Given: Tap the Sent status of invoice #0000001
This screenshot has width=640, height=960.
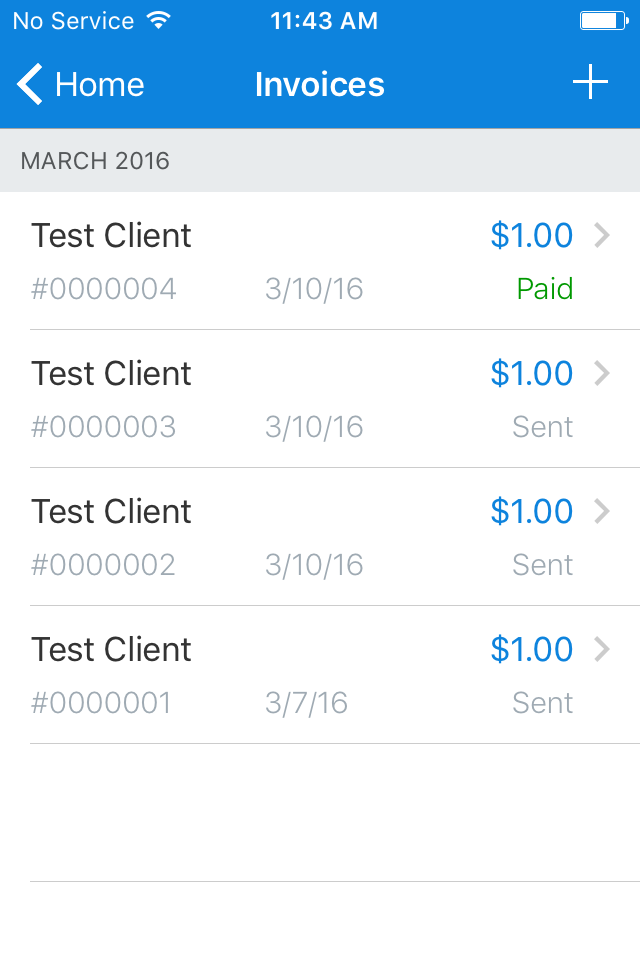Looking at the screenshot, I should [x=542, y=703].
